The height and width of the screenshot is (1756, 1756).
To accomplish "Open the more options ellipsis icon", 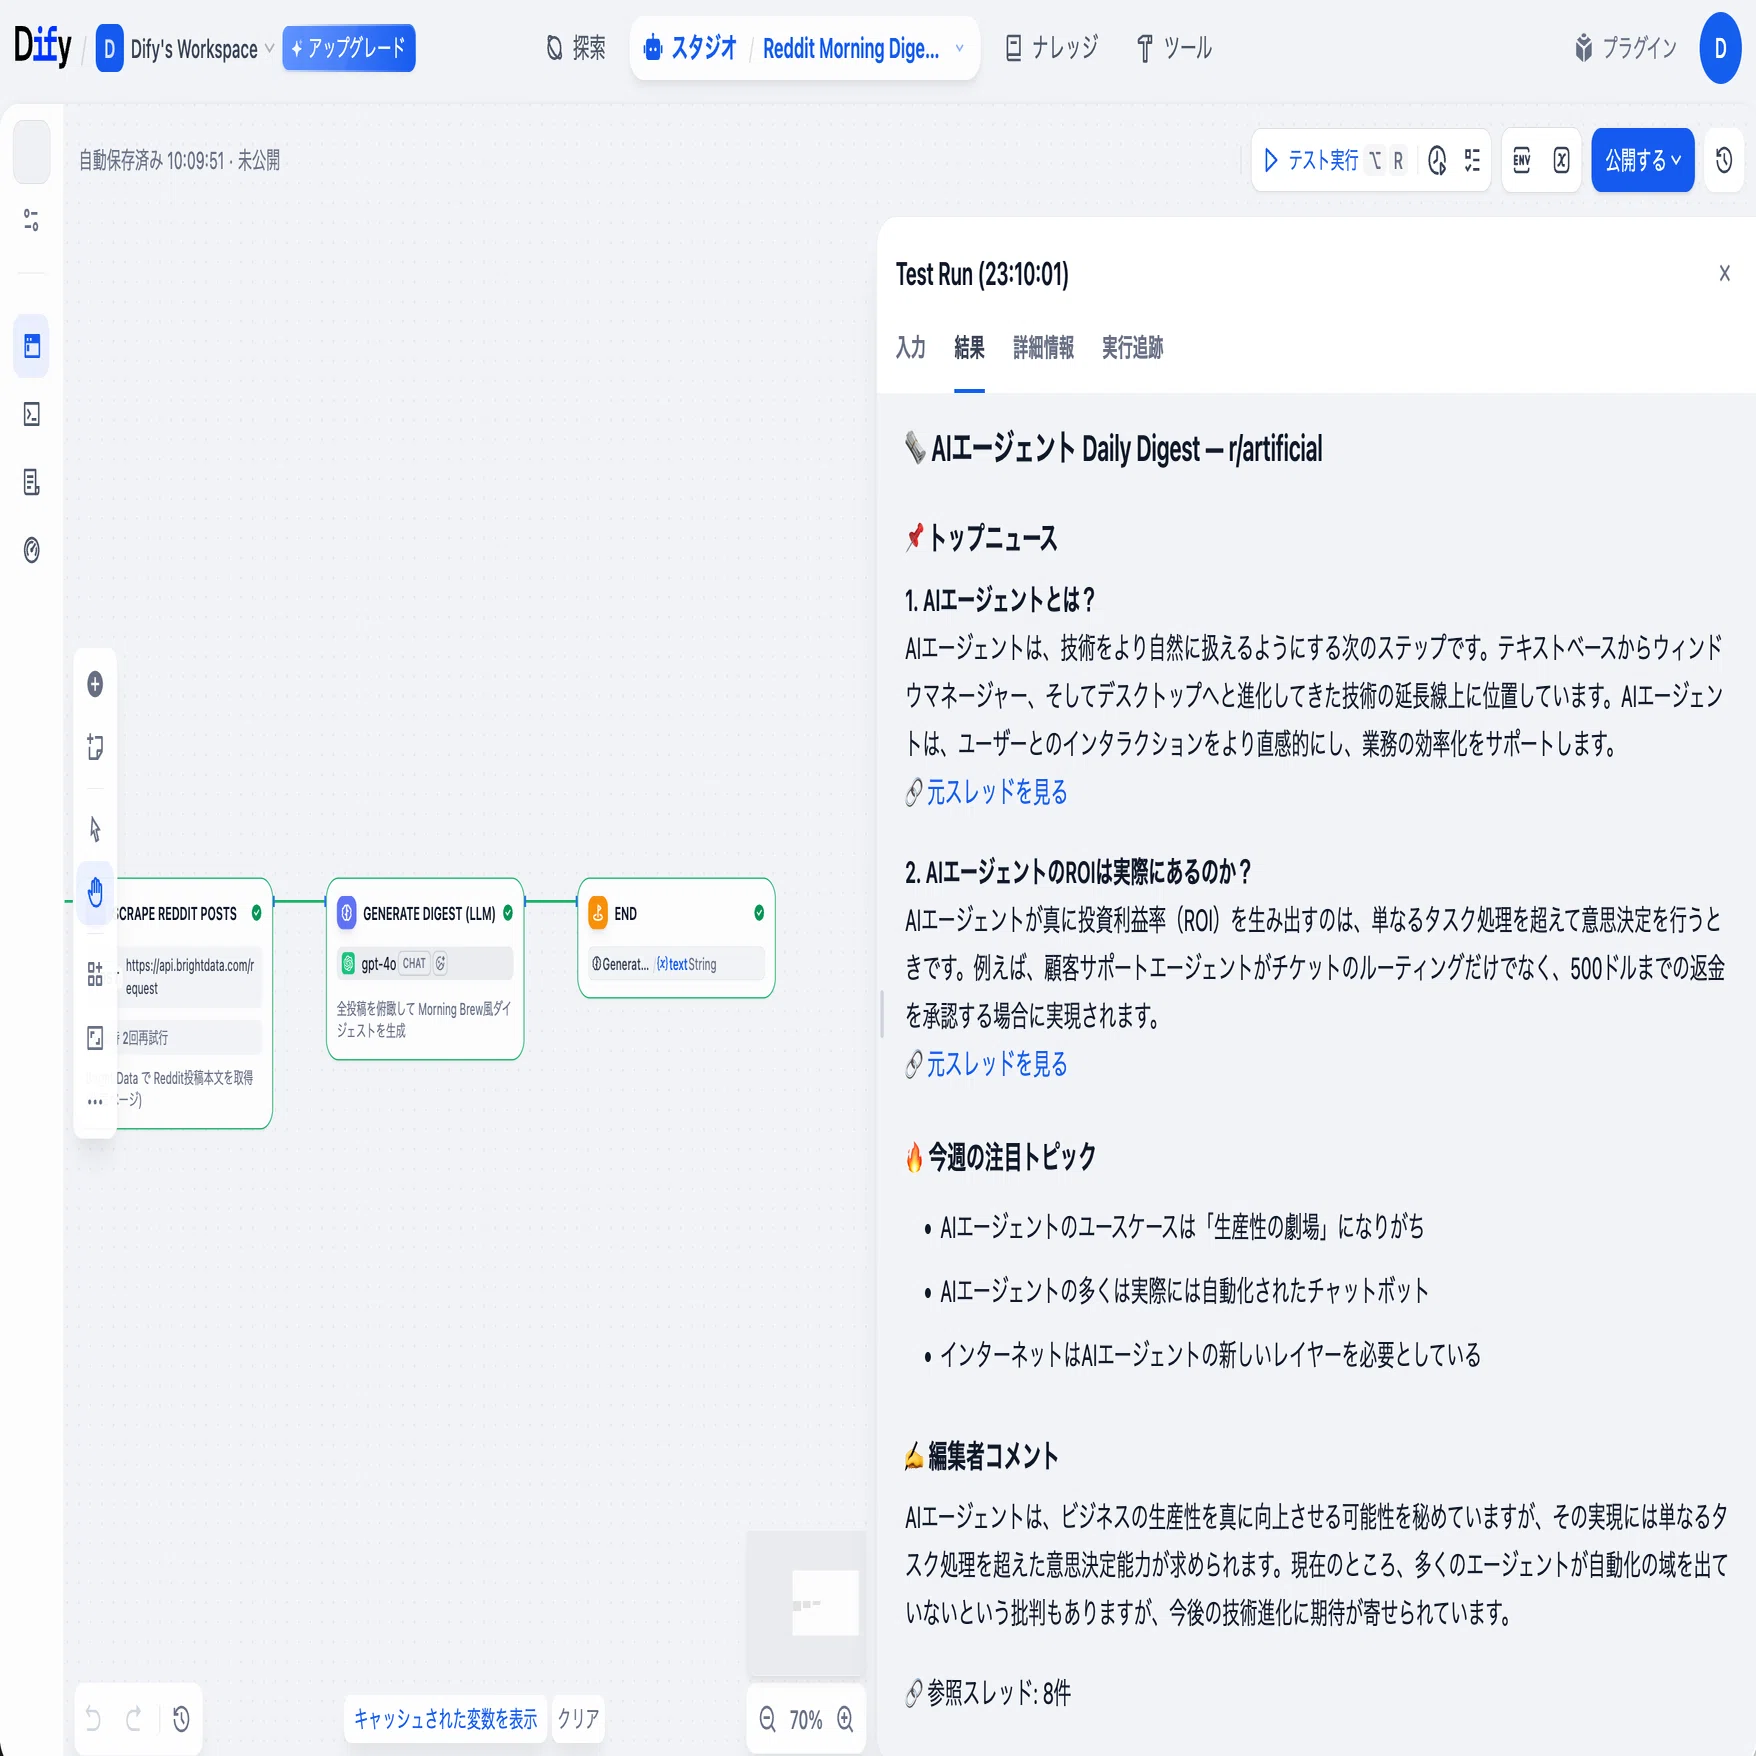I will [95, 1102].
